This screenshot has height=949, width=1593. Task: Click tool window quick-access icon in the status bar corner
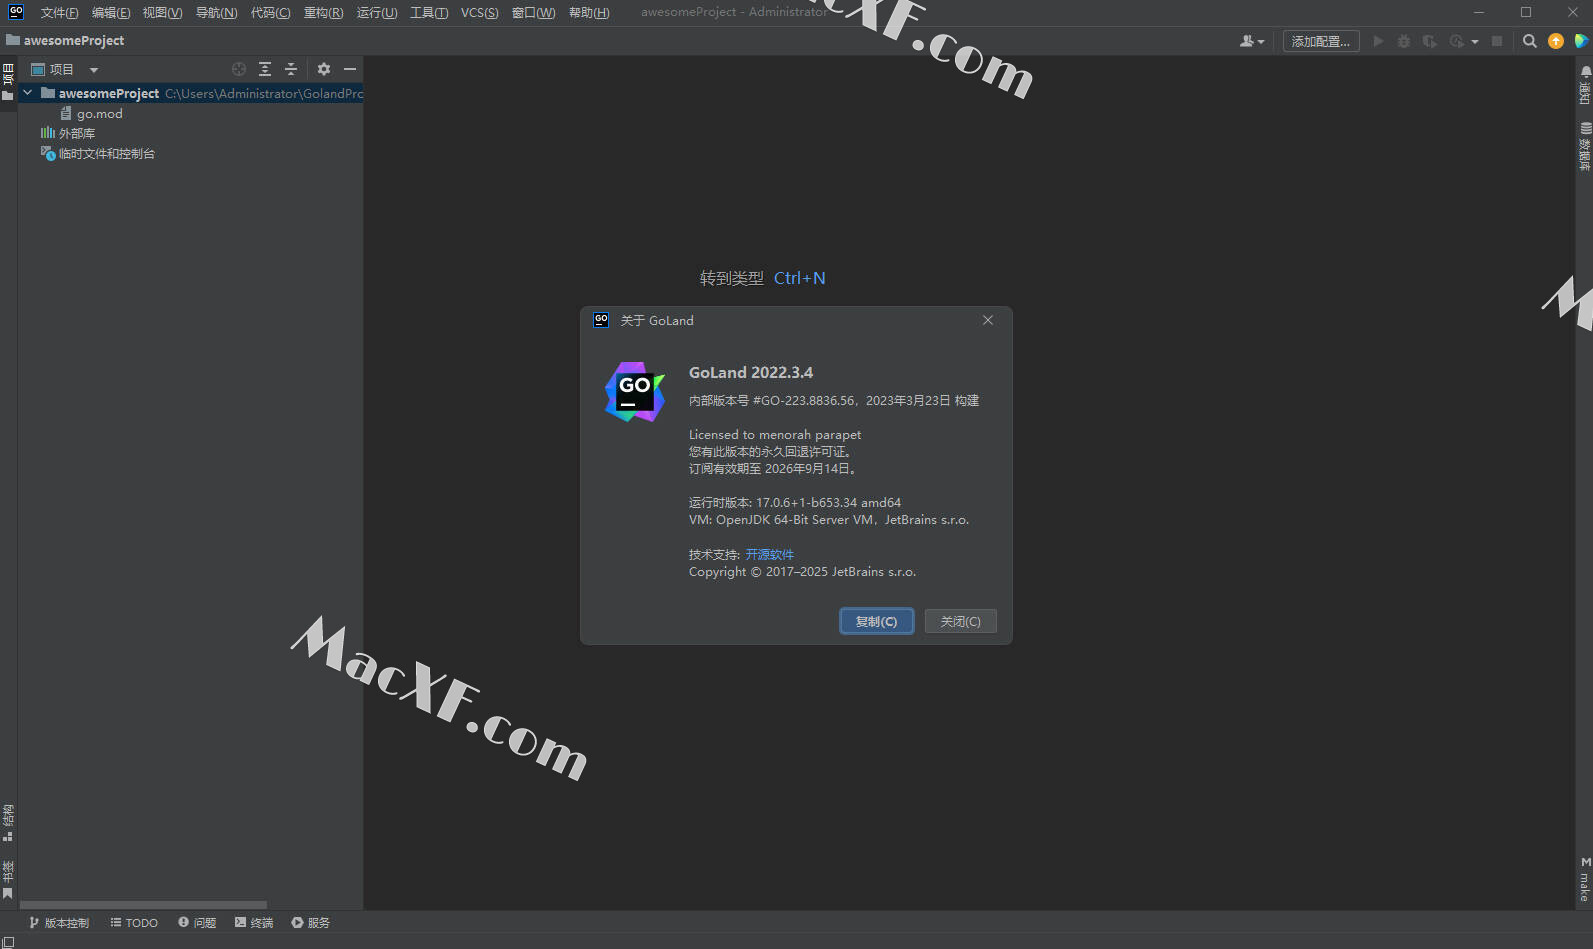(x=8, y=941)
